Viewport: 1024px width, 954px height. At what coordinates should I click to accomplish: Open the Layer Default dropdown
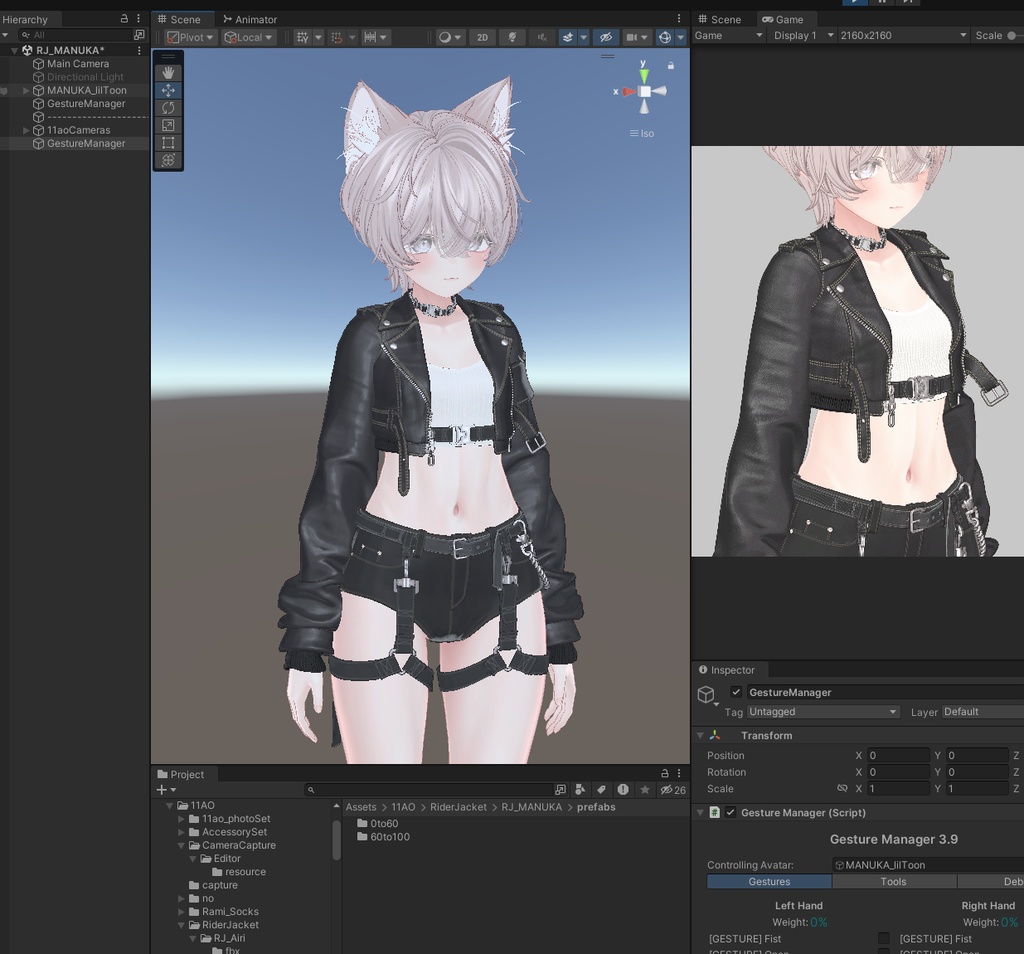(982, 712)
